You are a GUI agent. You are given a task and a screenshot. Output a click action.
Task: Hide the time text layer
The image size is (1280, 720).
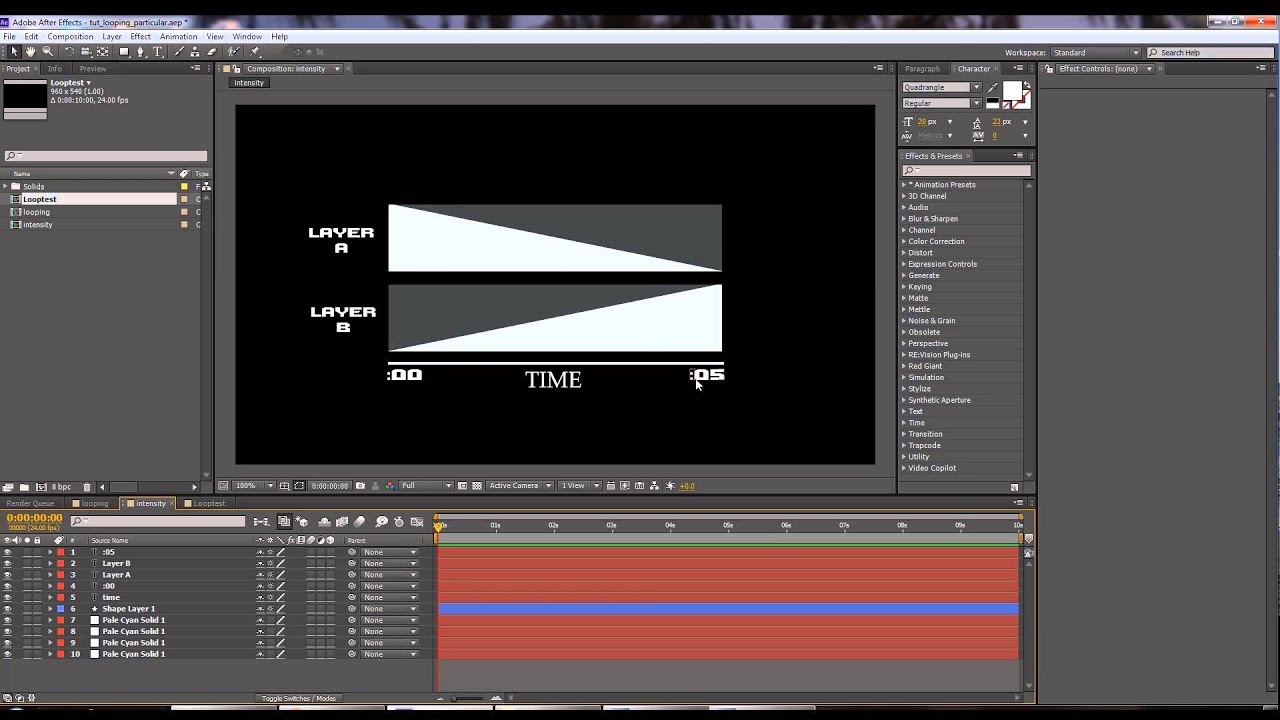click(7, 597)
